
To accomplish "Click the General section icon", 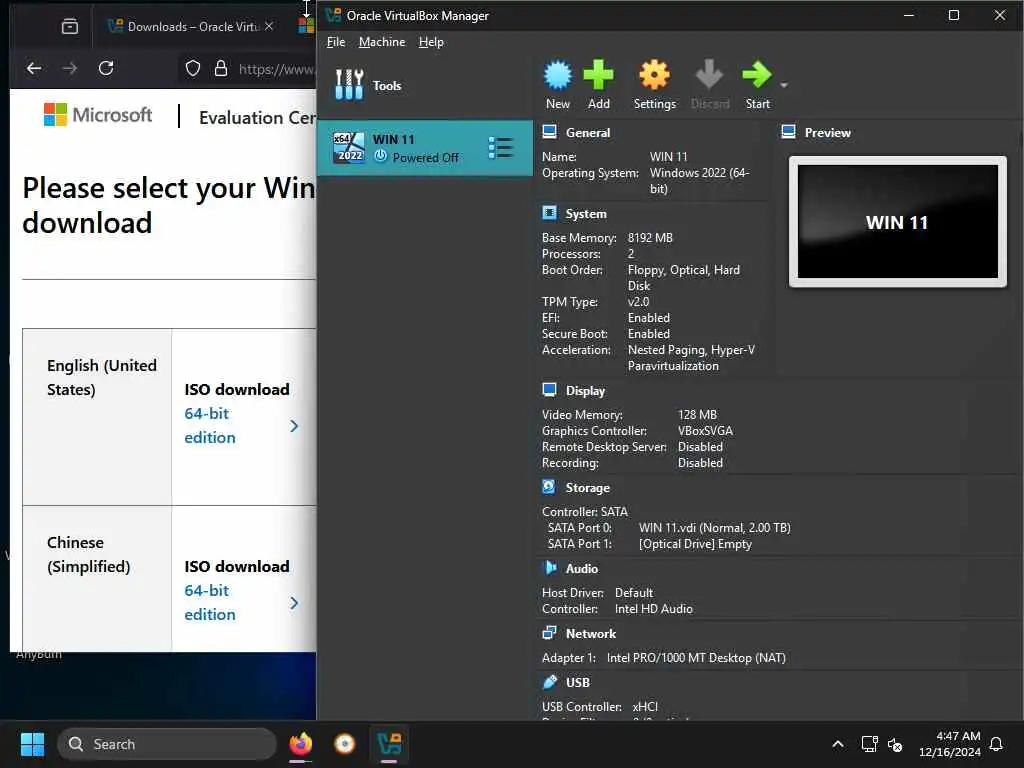I will coord(550,132).
